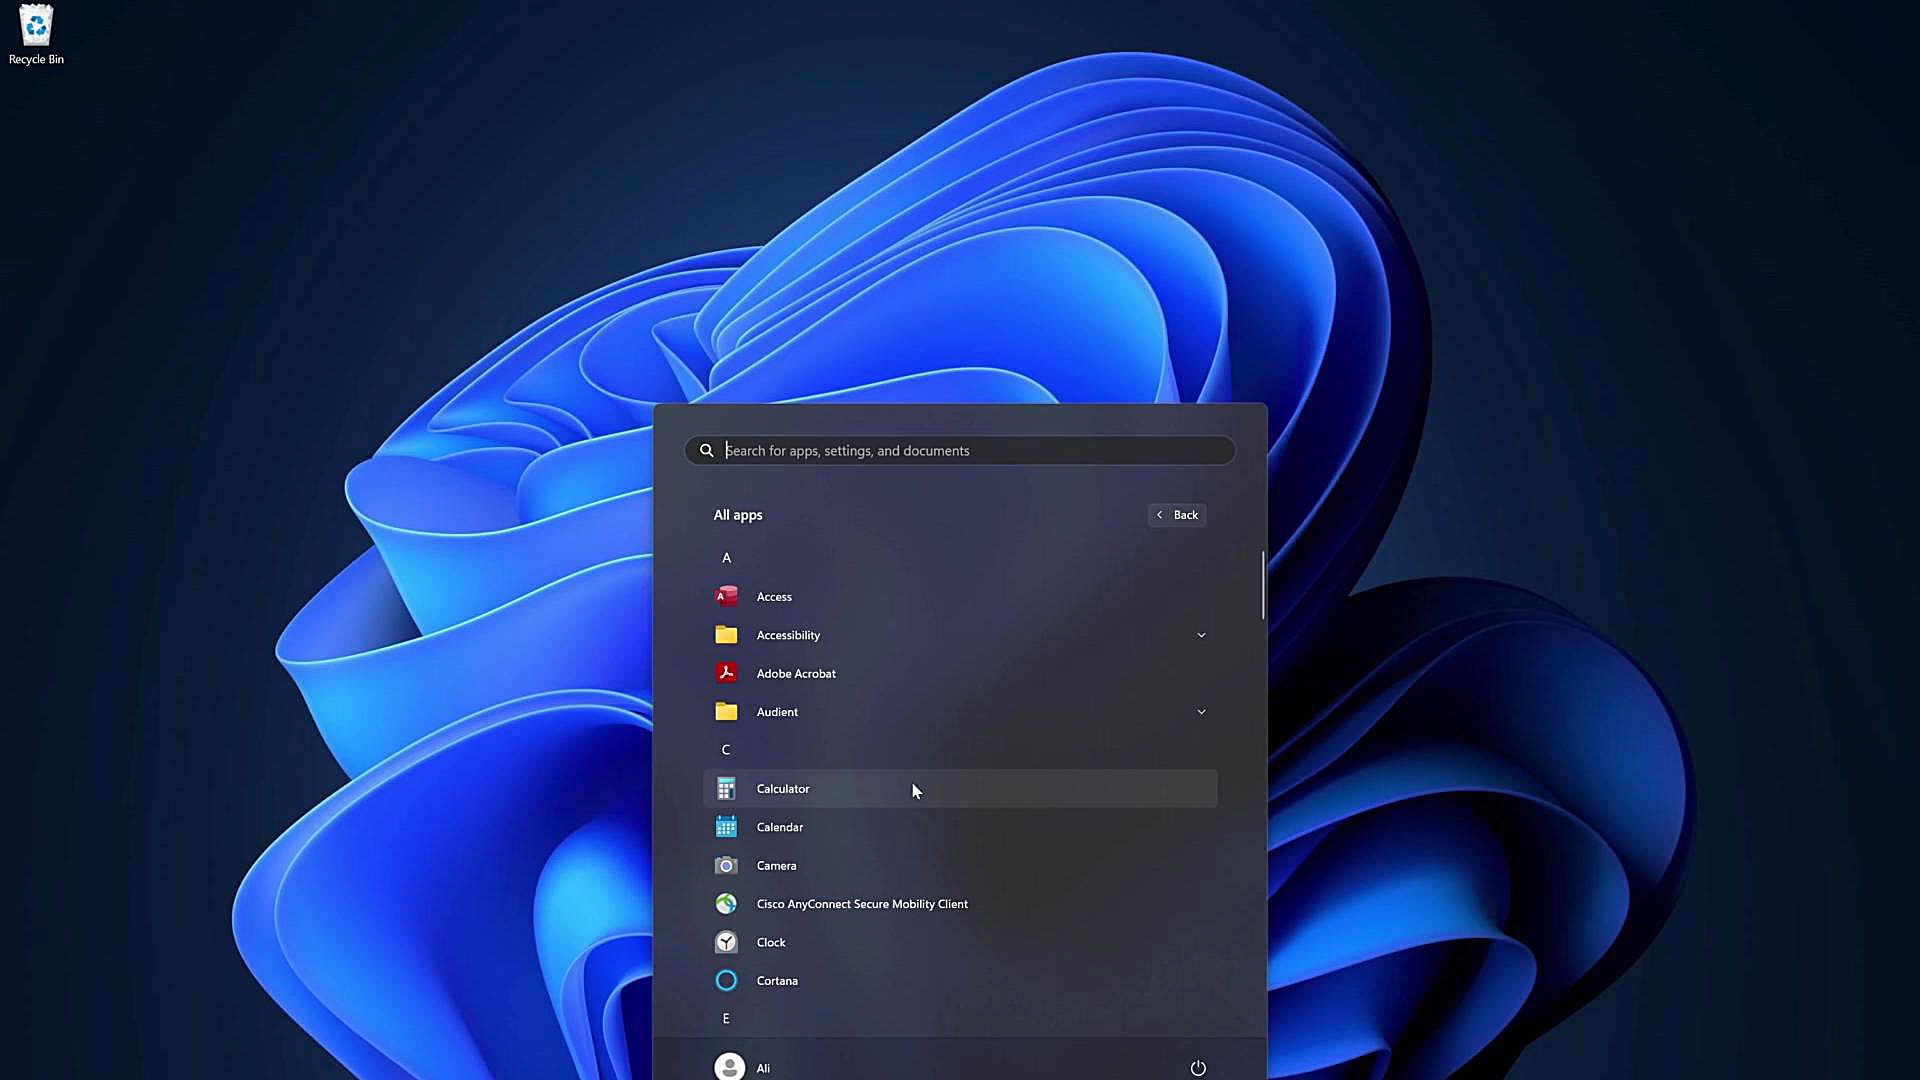Click the Accessibility folder icon
The width and height of the screenshot is (1920, 1080).
(726, 635)
